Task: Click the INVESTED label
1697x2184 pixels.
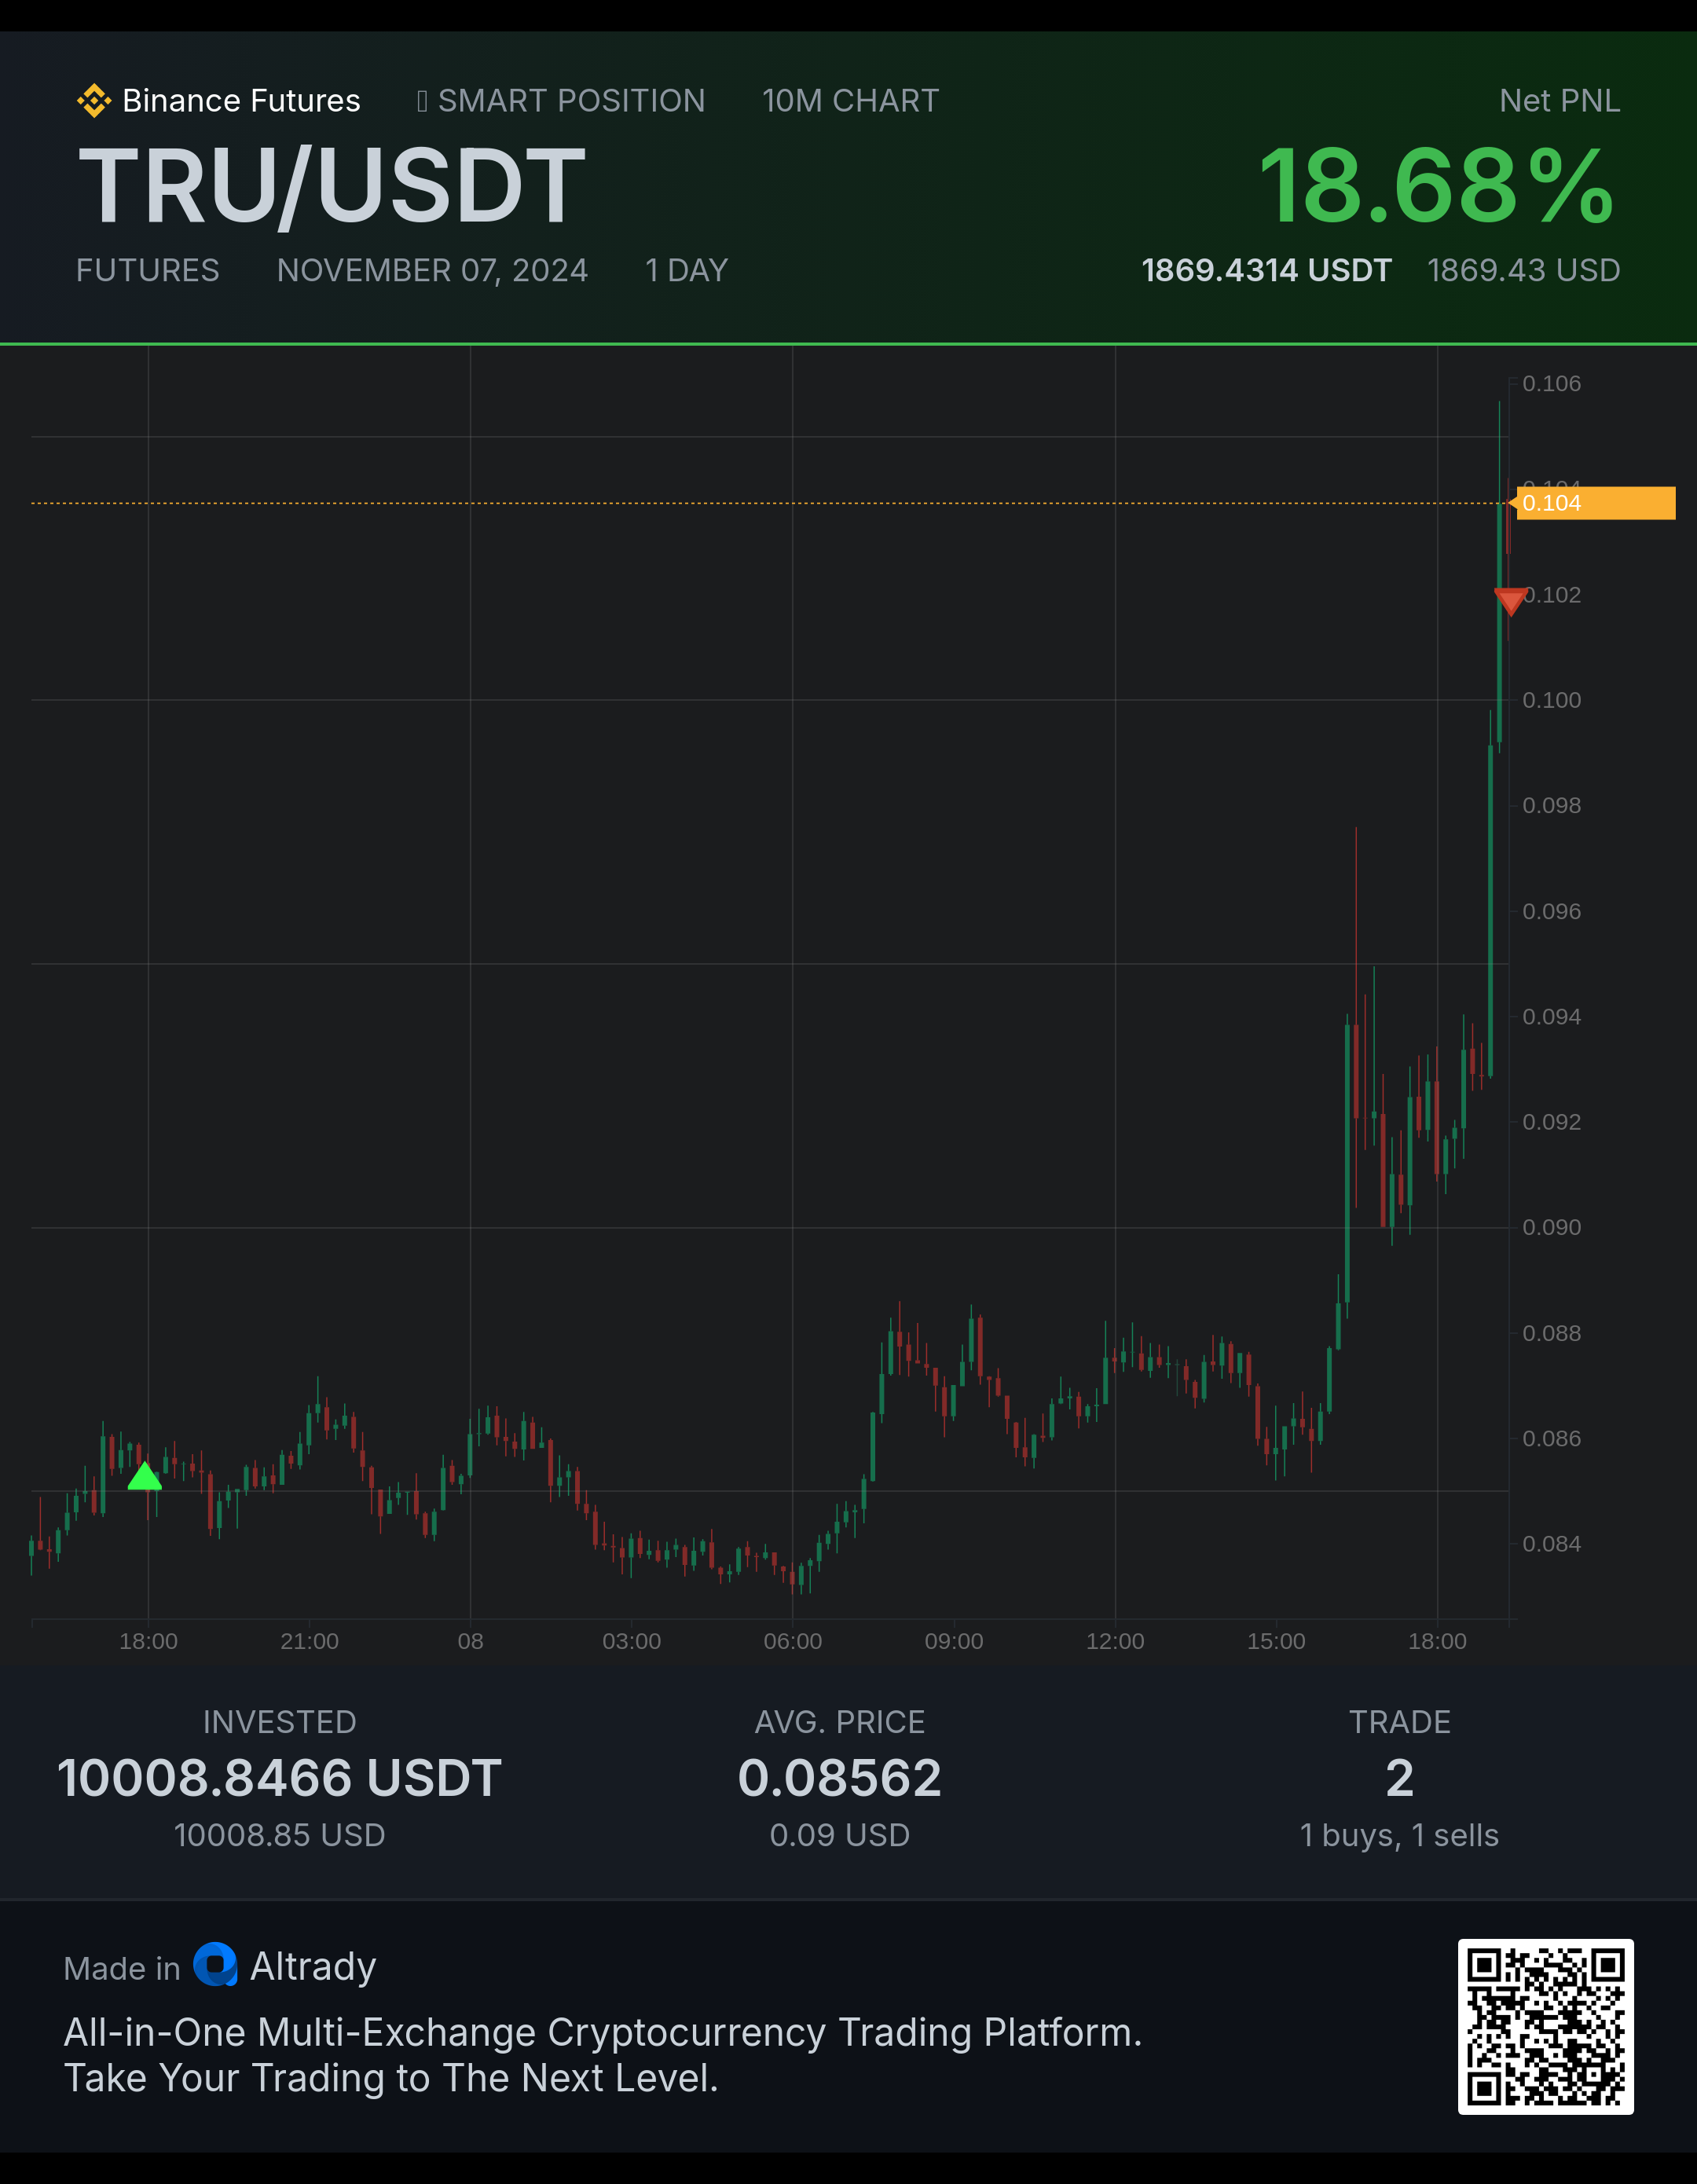Action: (280, 1722)
